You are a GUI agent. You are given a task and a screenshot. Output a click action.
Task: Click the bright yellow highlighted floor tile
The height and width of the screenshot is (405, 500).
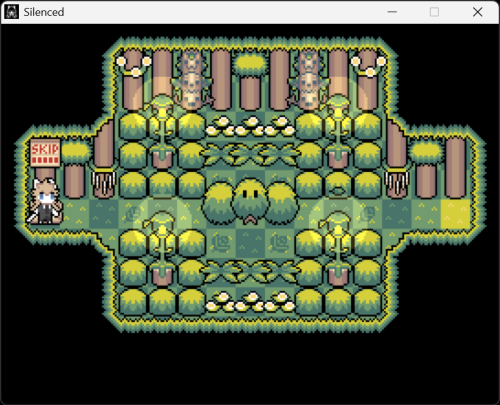point(455,213)
